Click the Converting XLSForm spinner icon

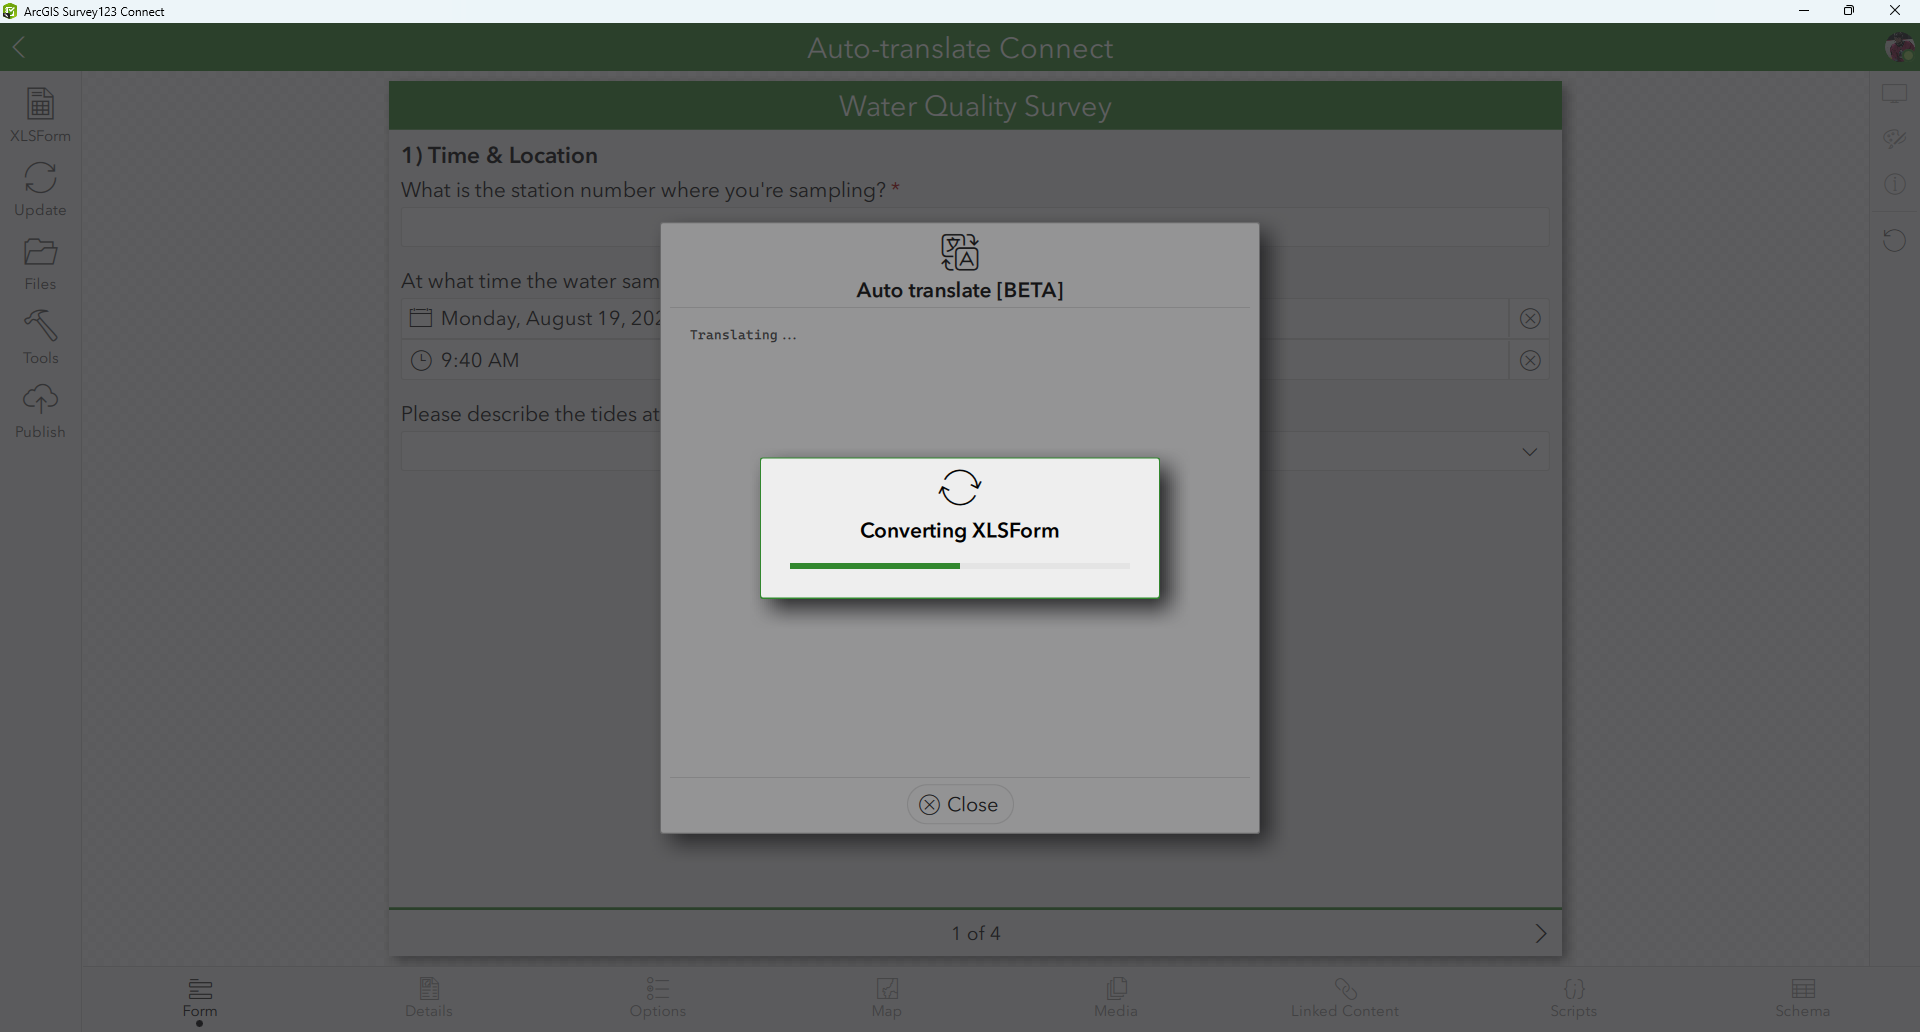(x=960, y=488)
